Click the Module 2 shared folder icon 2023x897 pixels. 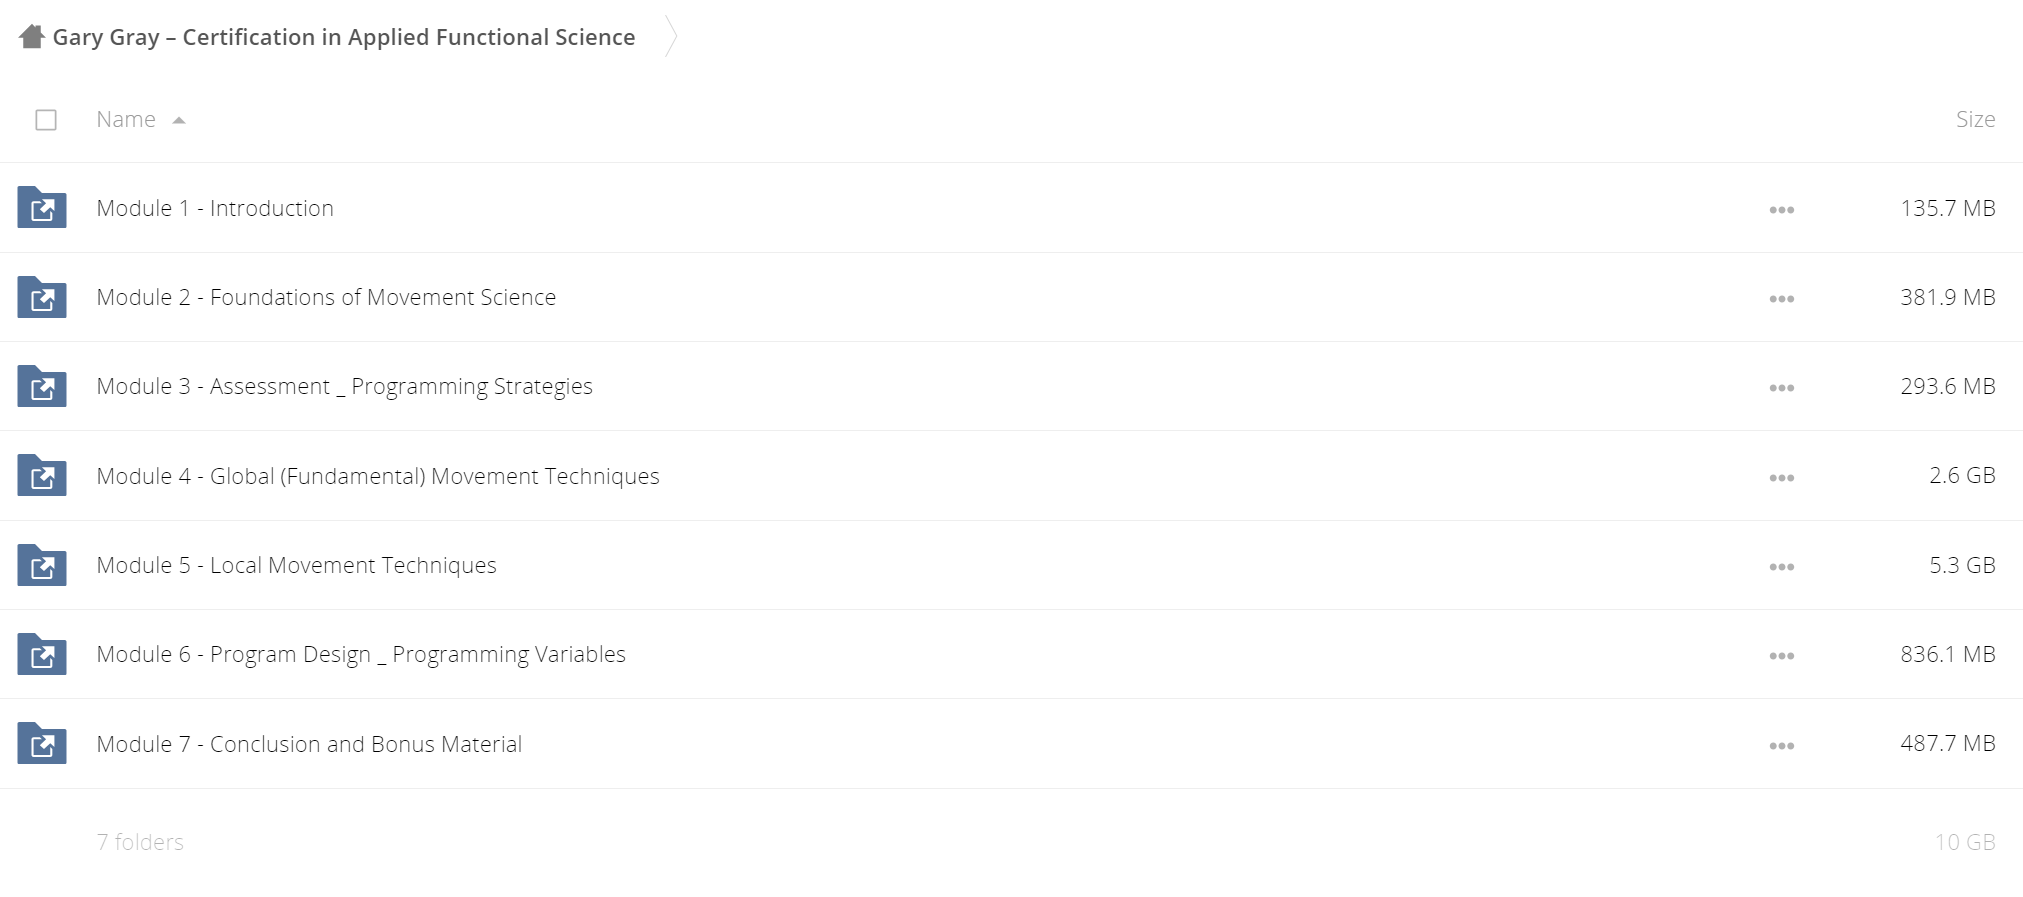pyautogui.click(x=42, y=297)
